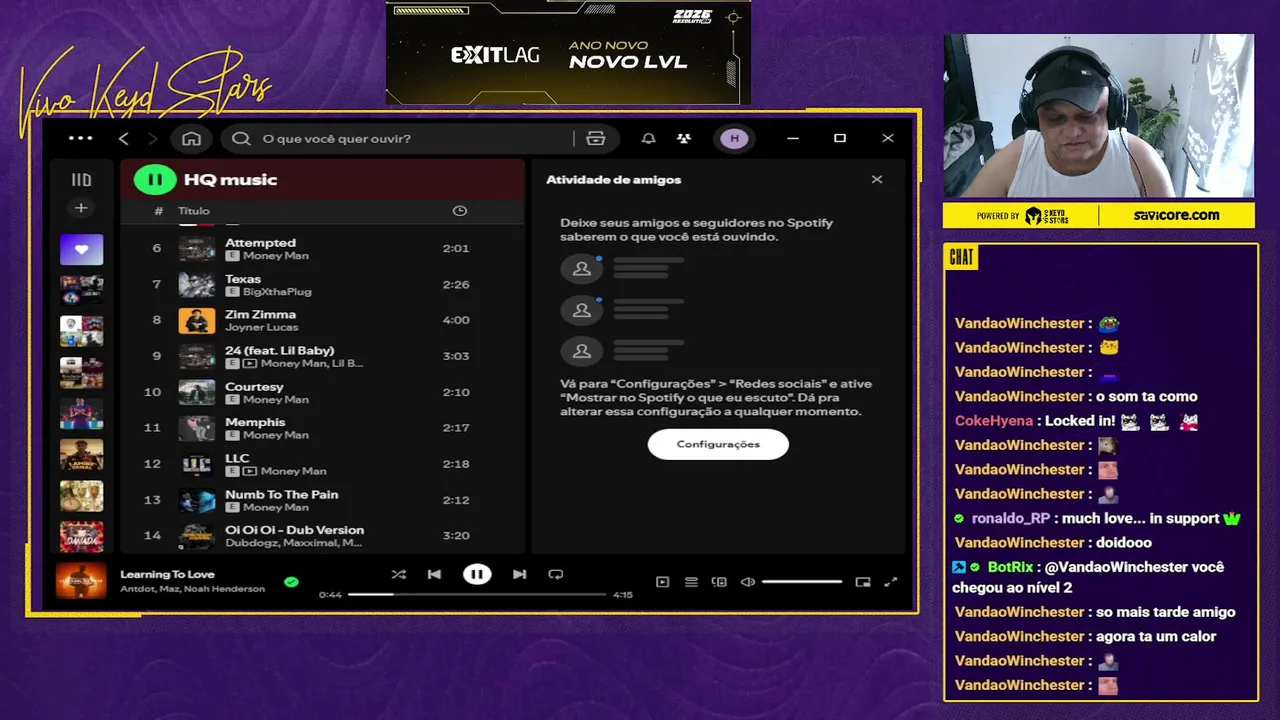Click chat message 'agora ta um calor'
The height and width of the screenshot is (720, 1280).
coord(1156,636)
